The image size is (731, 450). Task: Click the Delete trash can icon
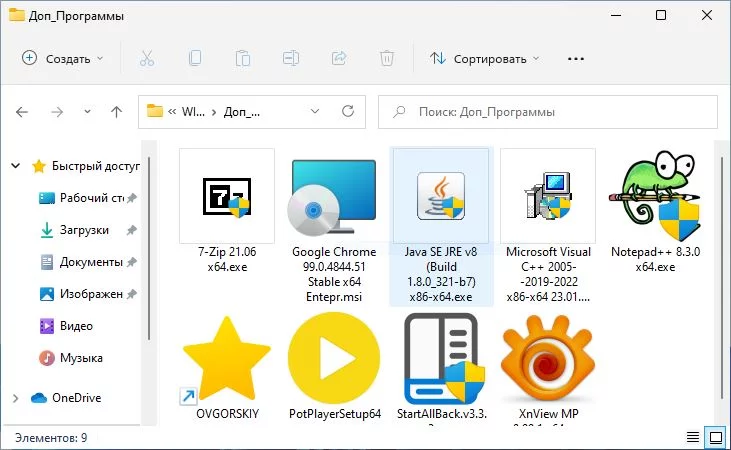pos(387,58)
